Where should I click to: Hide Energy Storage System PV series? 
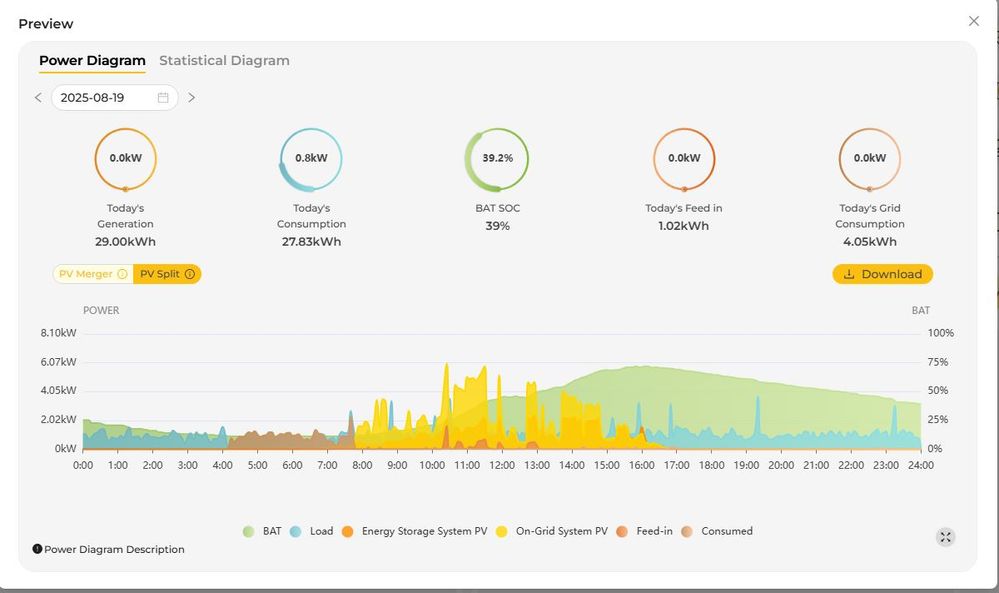(414, 532)
